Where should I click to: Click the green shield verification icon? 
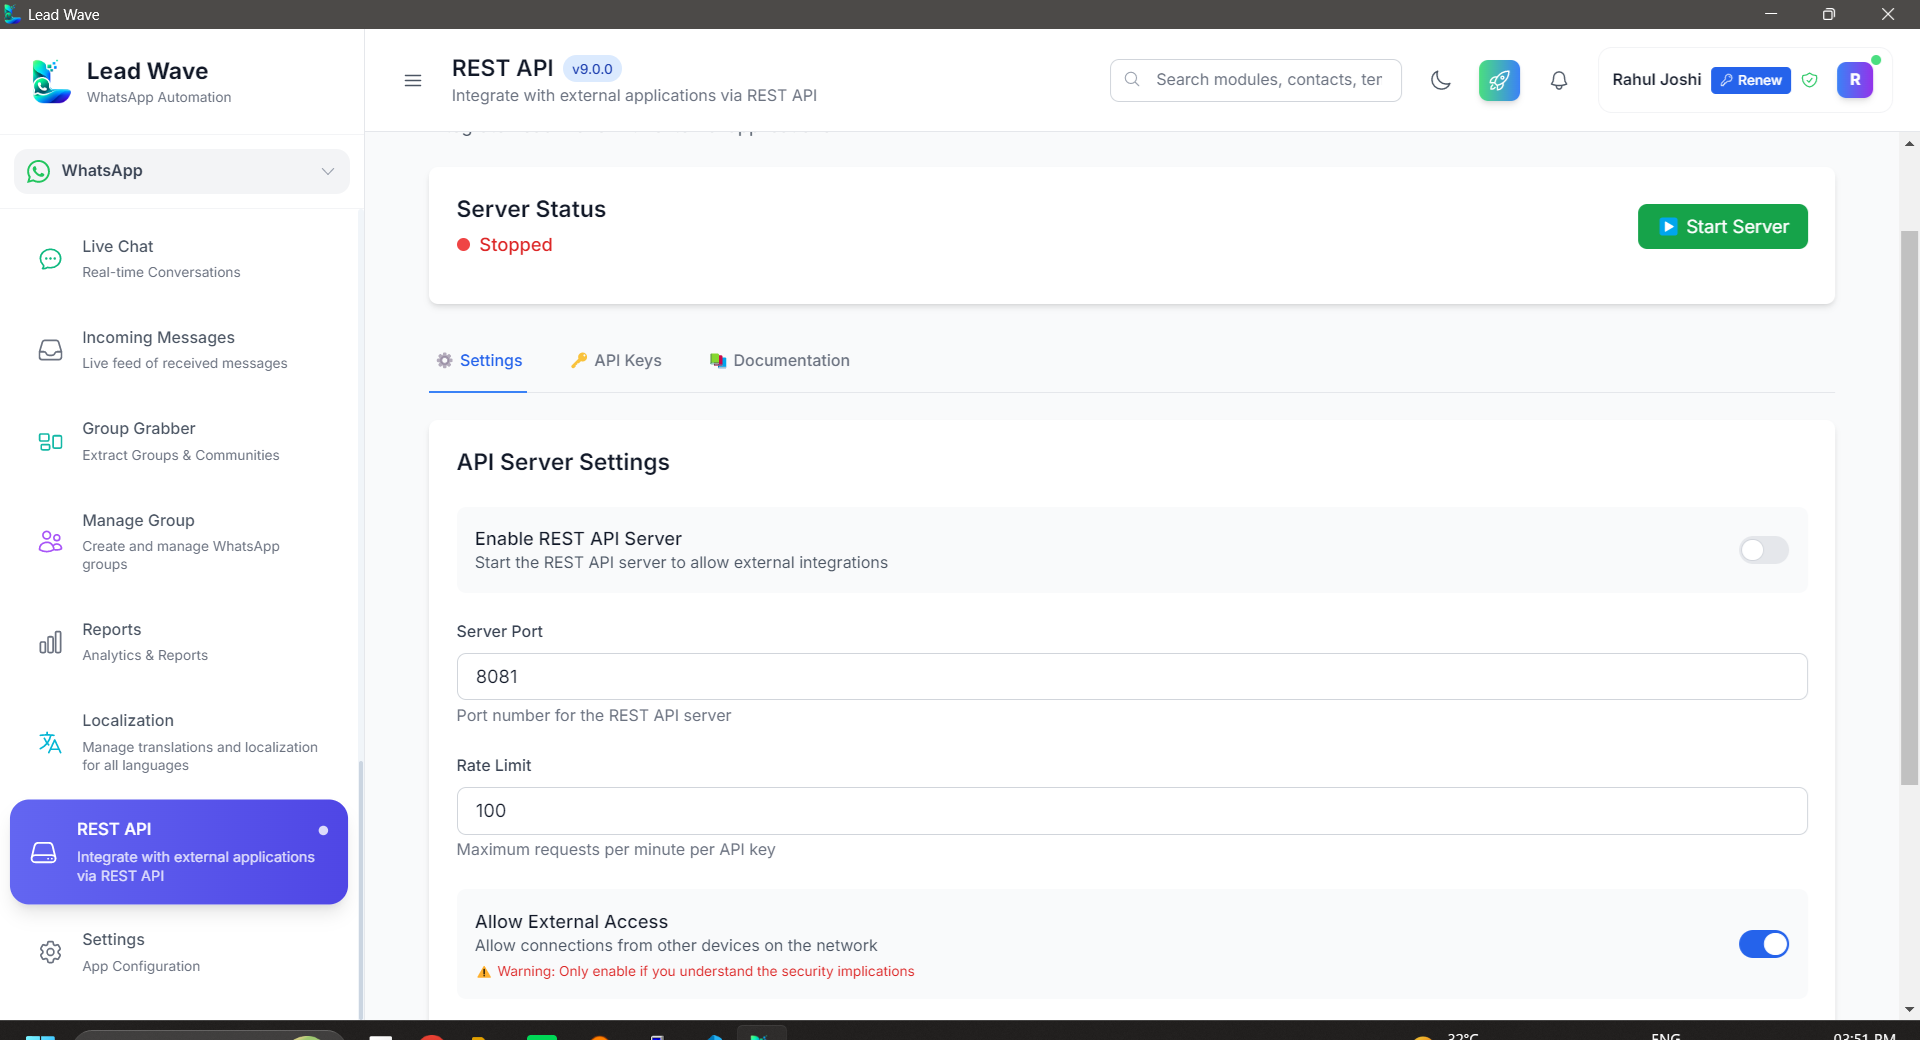point(1809,80)
